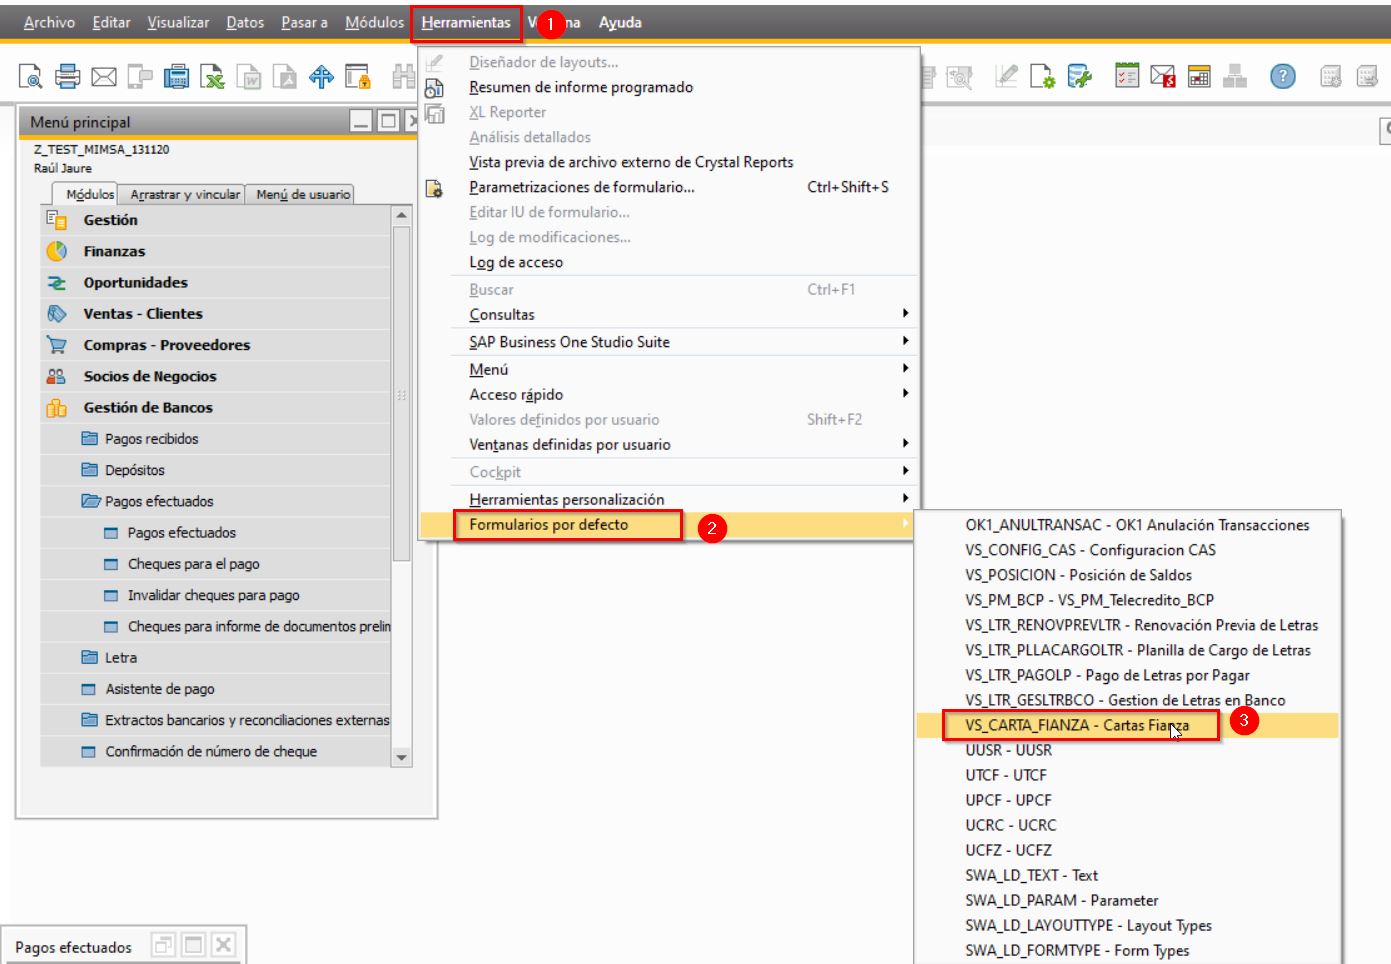Click the Compras shopping cart icon
This screenshot has height=964, width=1391.
(x=56, y=345)
